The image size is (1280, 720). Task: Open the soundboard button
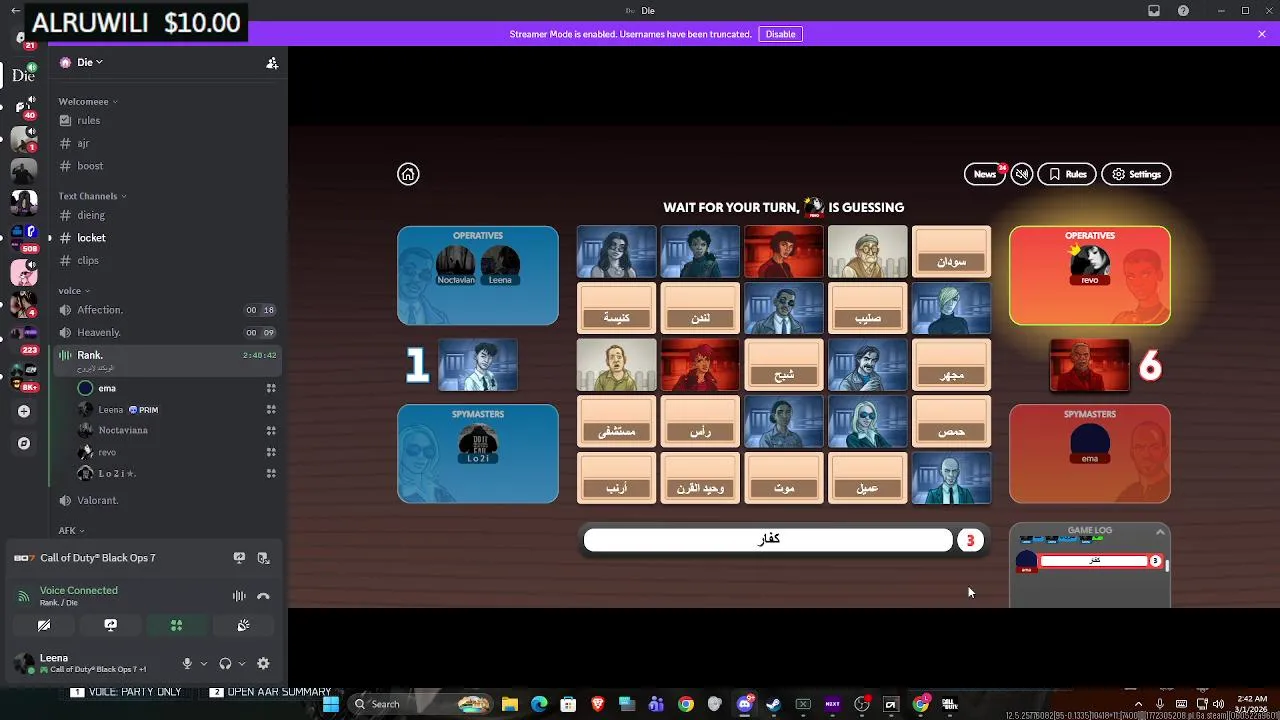coord(243,625)
